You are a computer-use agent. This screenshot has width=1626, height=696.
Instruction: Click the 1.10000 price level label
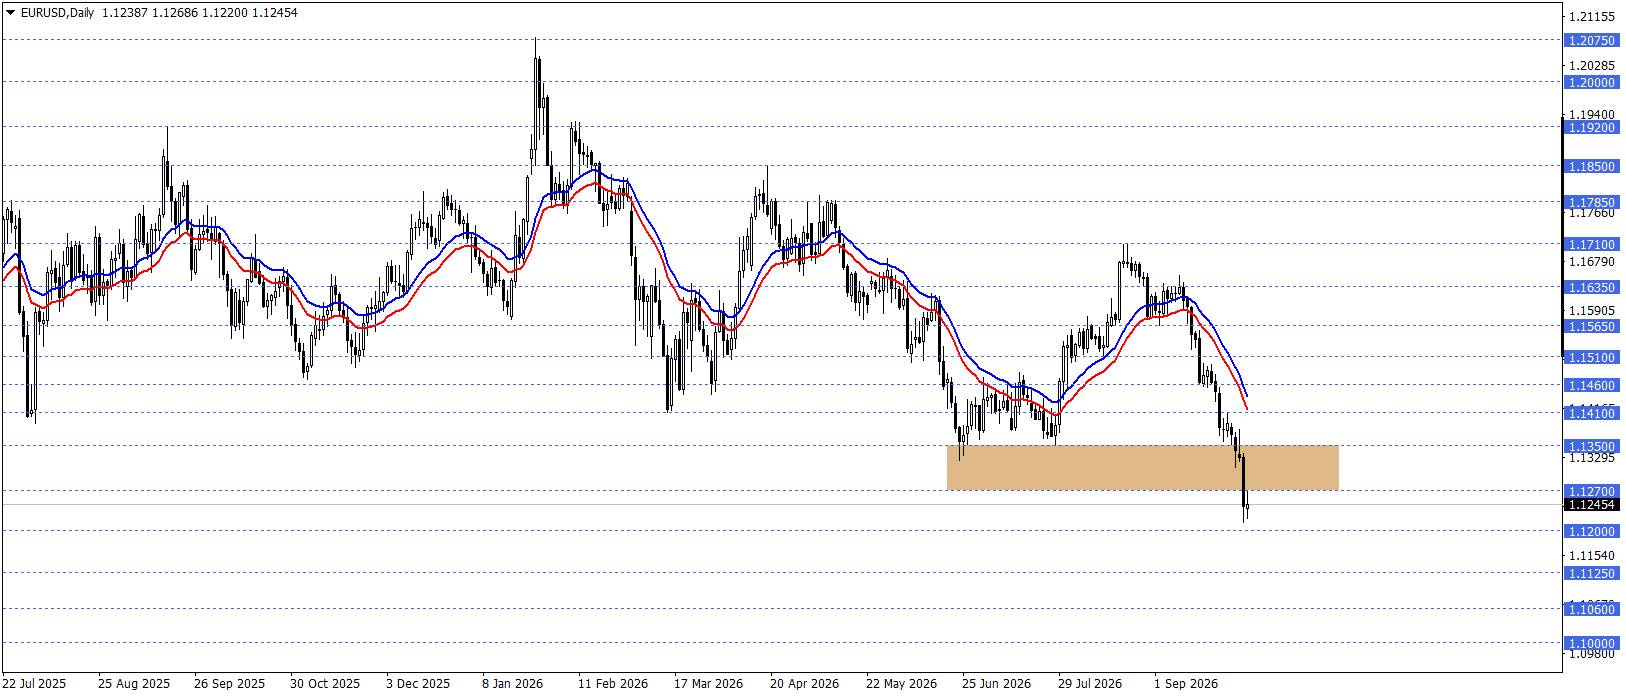pos(1591,644)
